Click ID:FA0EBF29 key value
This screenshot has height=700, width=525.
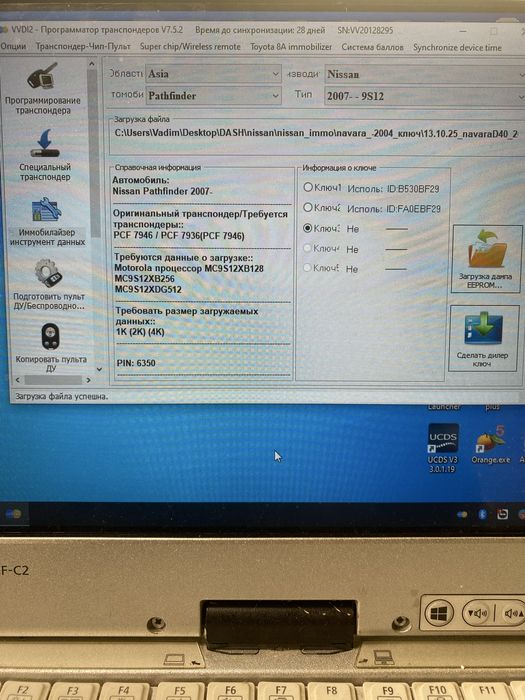click(x=414, y=209)
